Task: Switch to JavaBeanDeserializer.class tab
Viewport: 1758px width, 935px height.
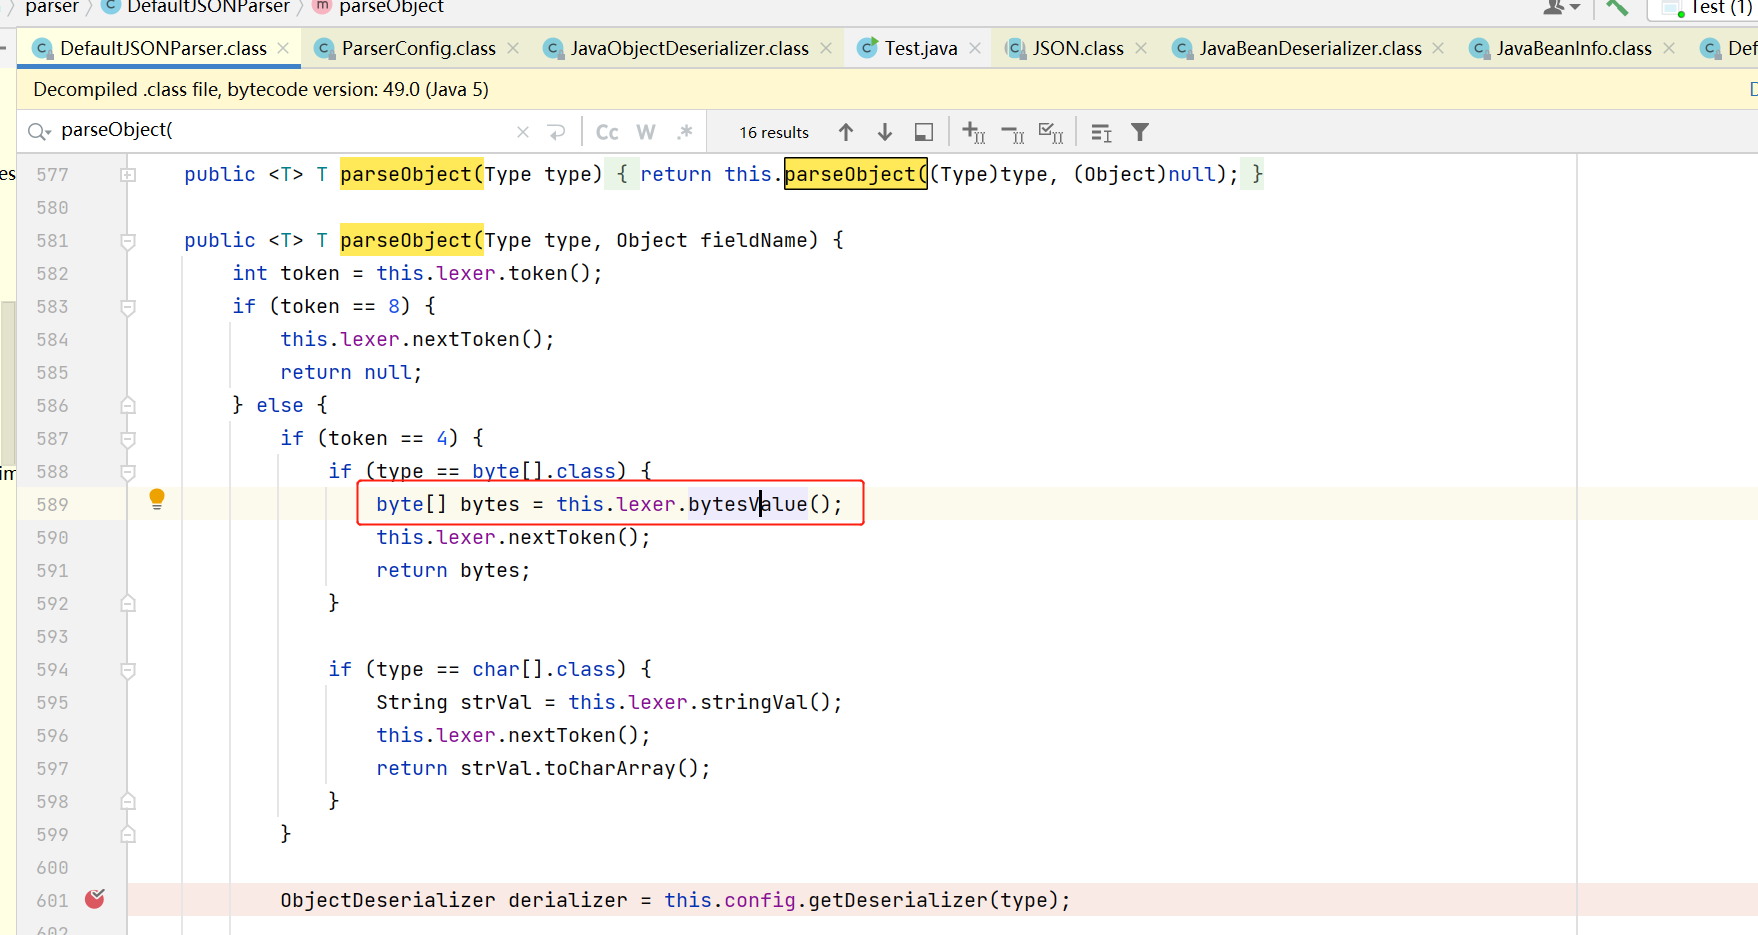Action: (1310, 48)
